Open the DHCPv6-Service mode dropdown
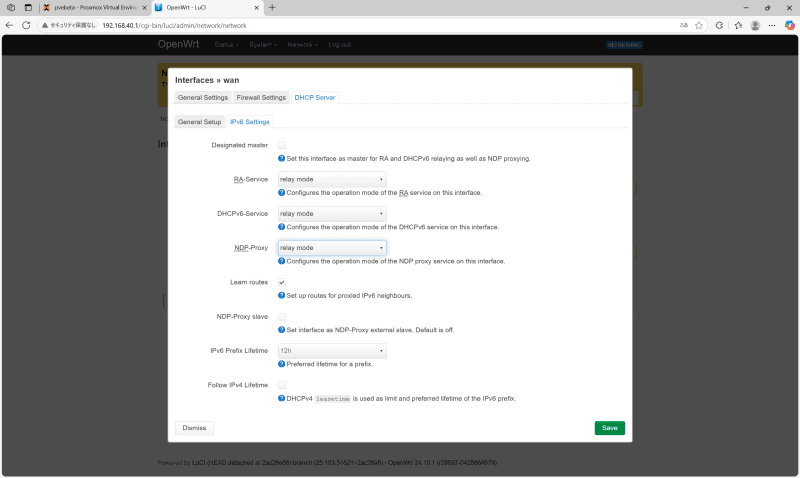 click(x=332, y=214)
